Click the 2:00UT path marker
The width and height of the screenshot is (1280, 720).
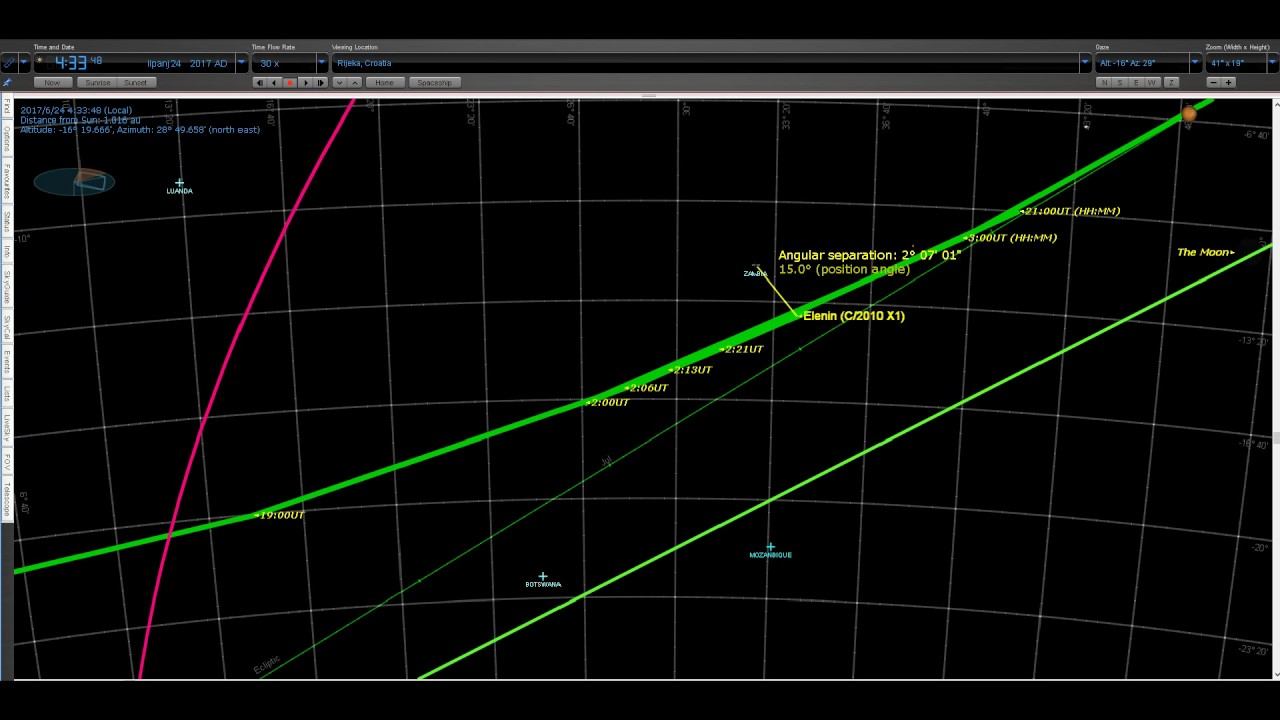tap(609, 403)
